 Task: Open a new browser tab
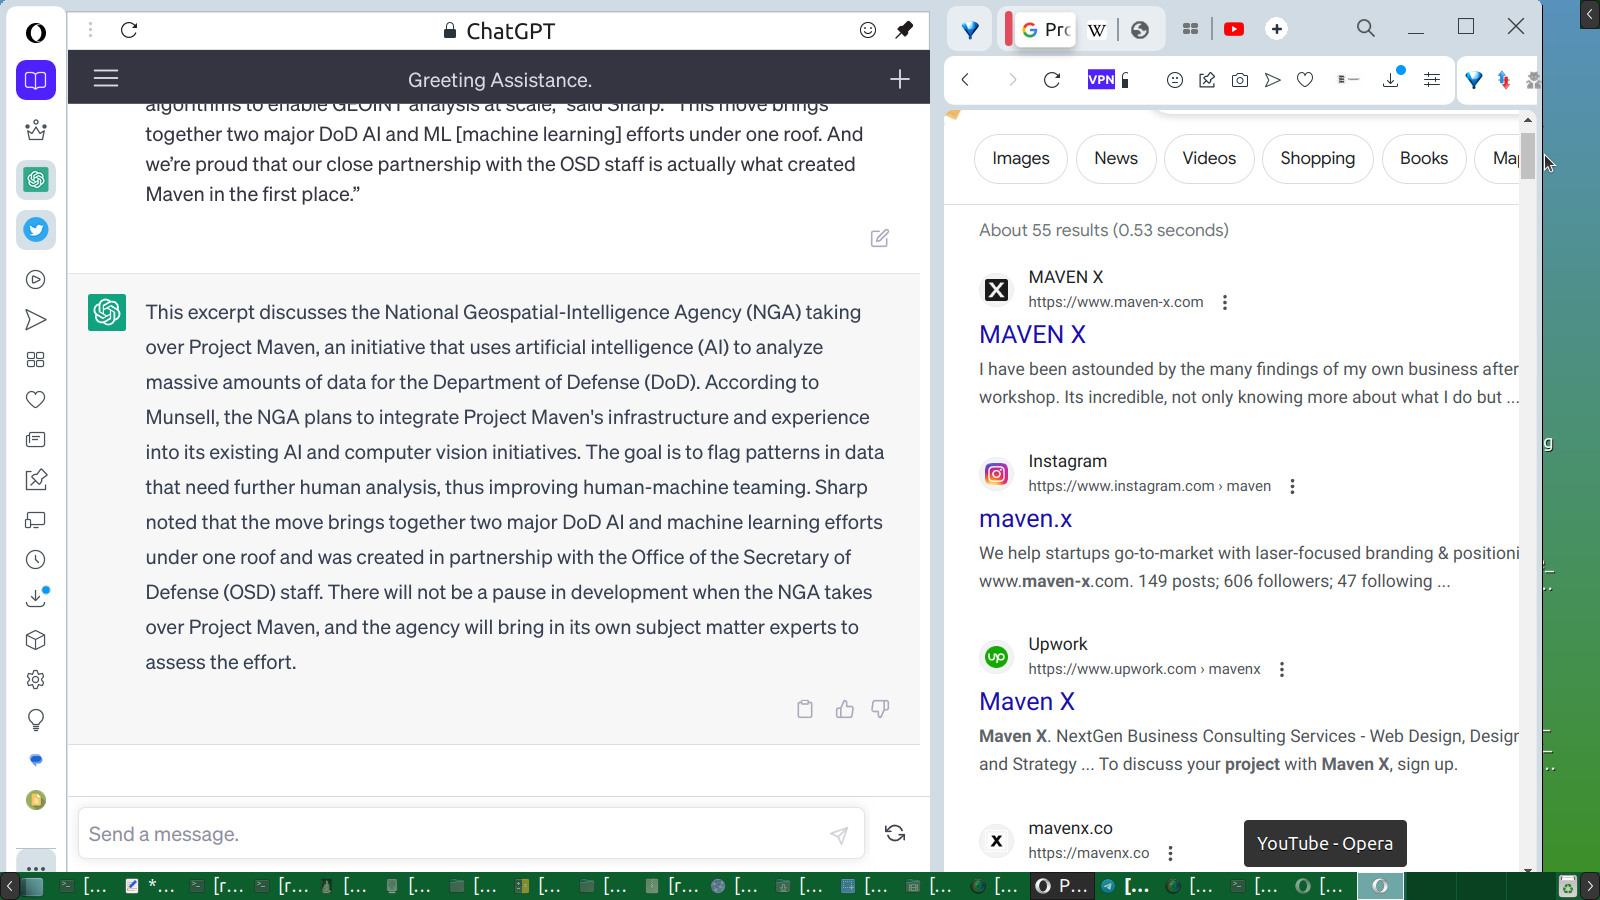[1276, 29]
